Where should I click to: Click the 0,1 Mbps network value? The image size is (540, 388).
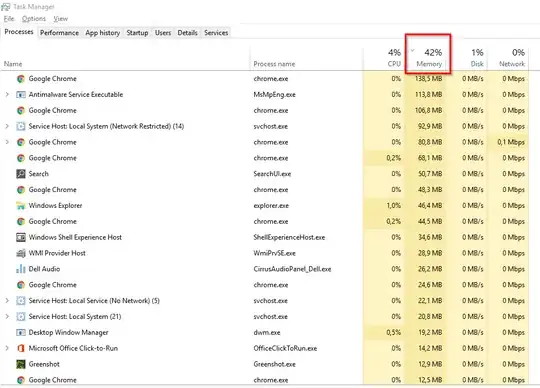coord(511,142)
